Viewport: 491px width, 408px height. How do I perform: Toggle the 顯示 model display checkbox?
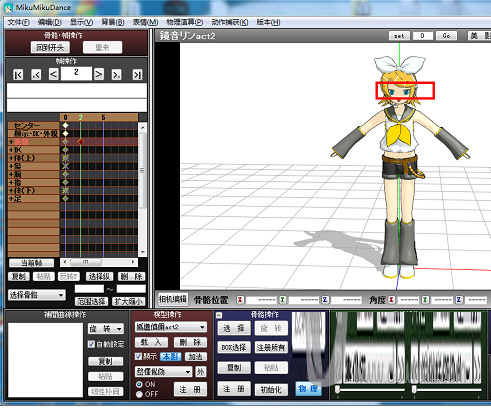pos(138,357)
